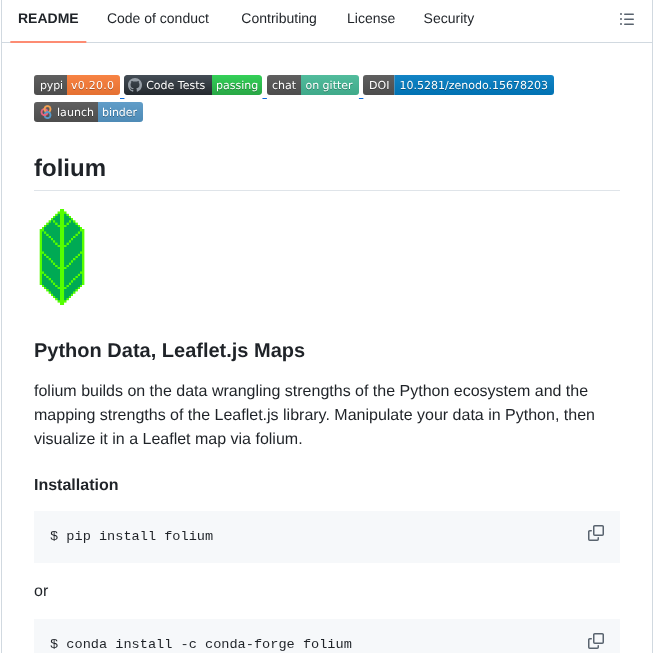
Task: Click the folium leaf logo image
Action: click(62, 257)
